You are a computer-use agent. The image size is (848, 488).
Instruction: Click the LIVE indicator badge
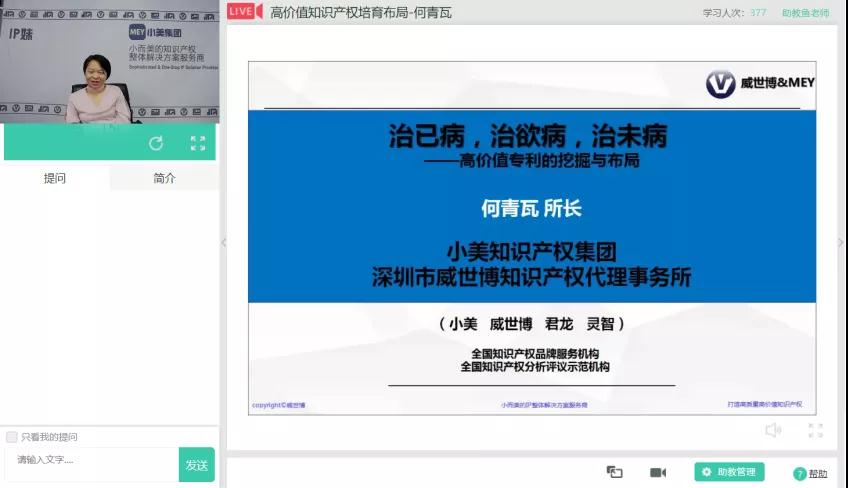[245, 11]
